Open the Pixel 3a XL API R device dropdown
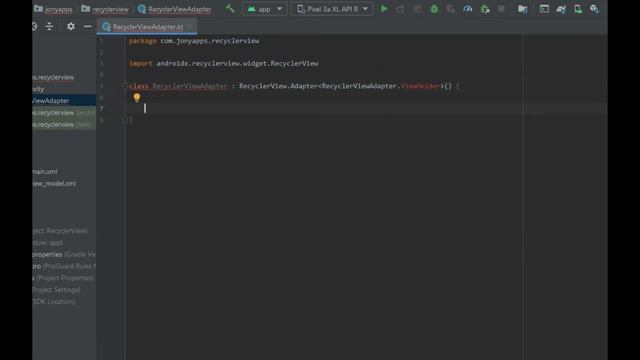 (x=332, y=9)
